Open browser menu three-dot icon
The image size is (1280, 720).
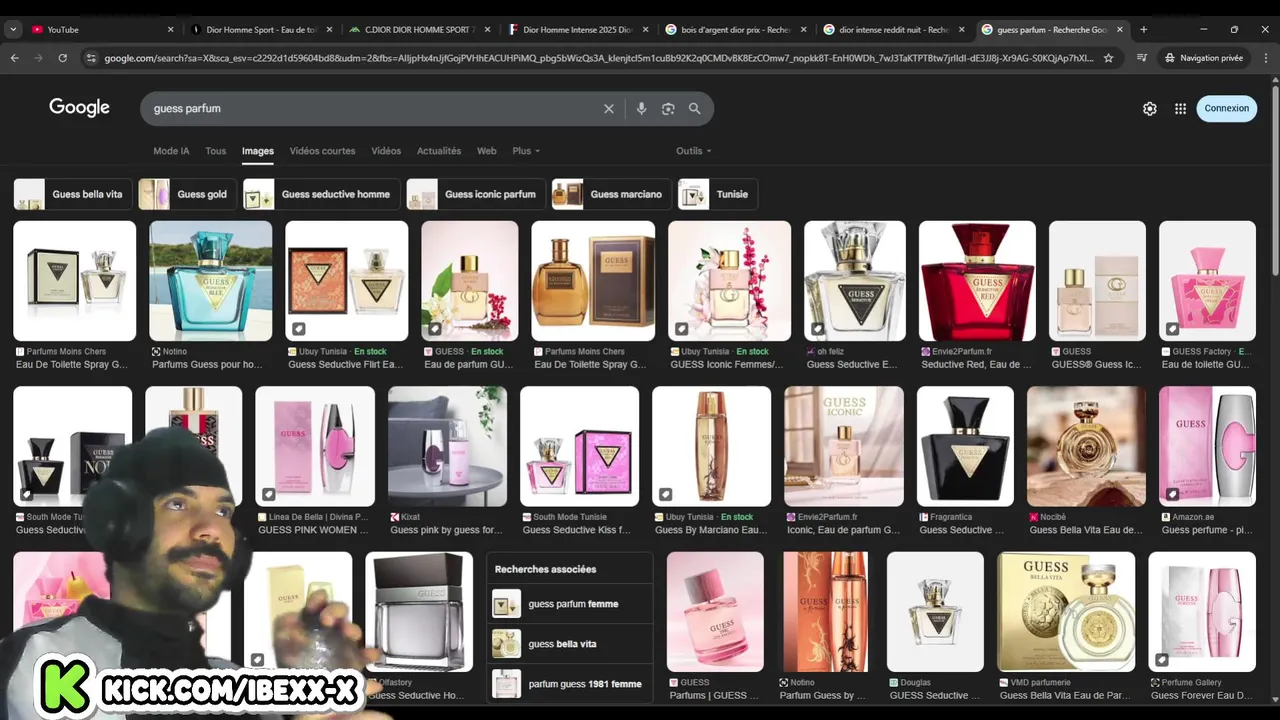1265,58
